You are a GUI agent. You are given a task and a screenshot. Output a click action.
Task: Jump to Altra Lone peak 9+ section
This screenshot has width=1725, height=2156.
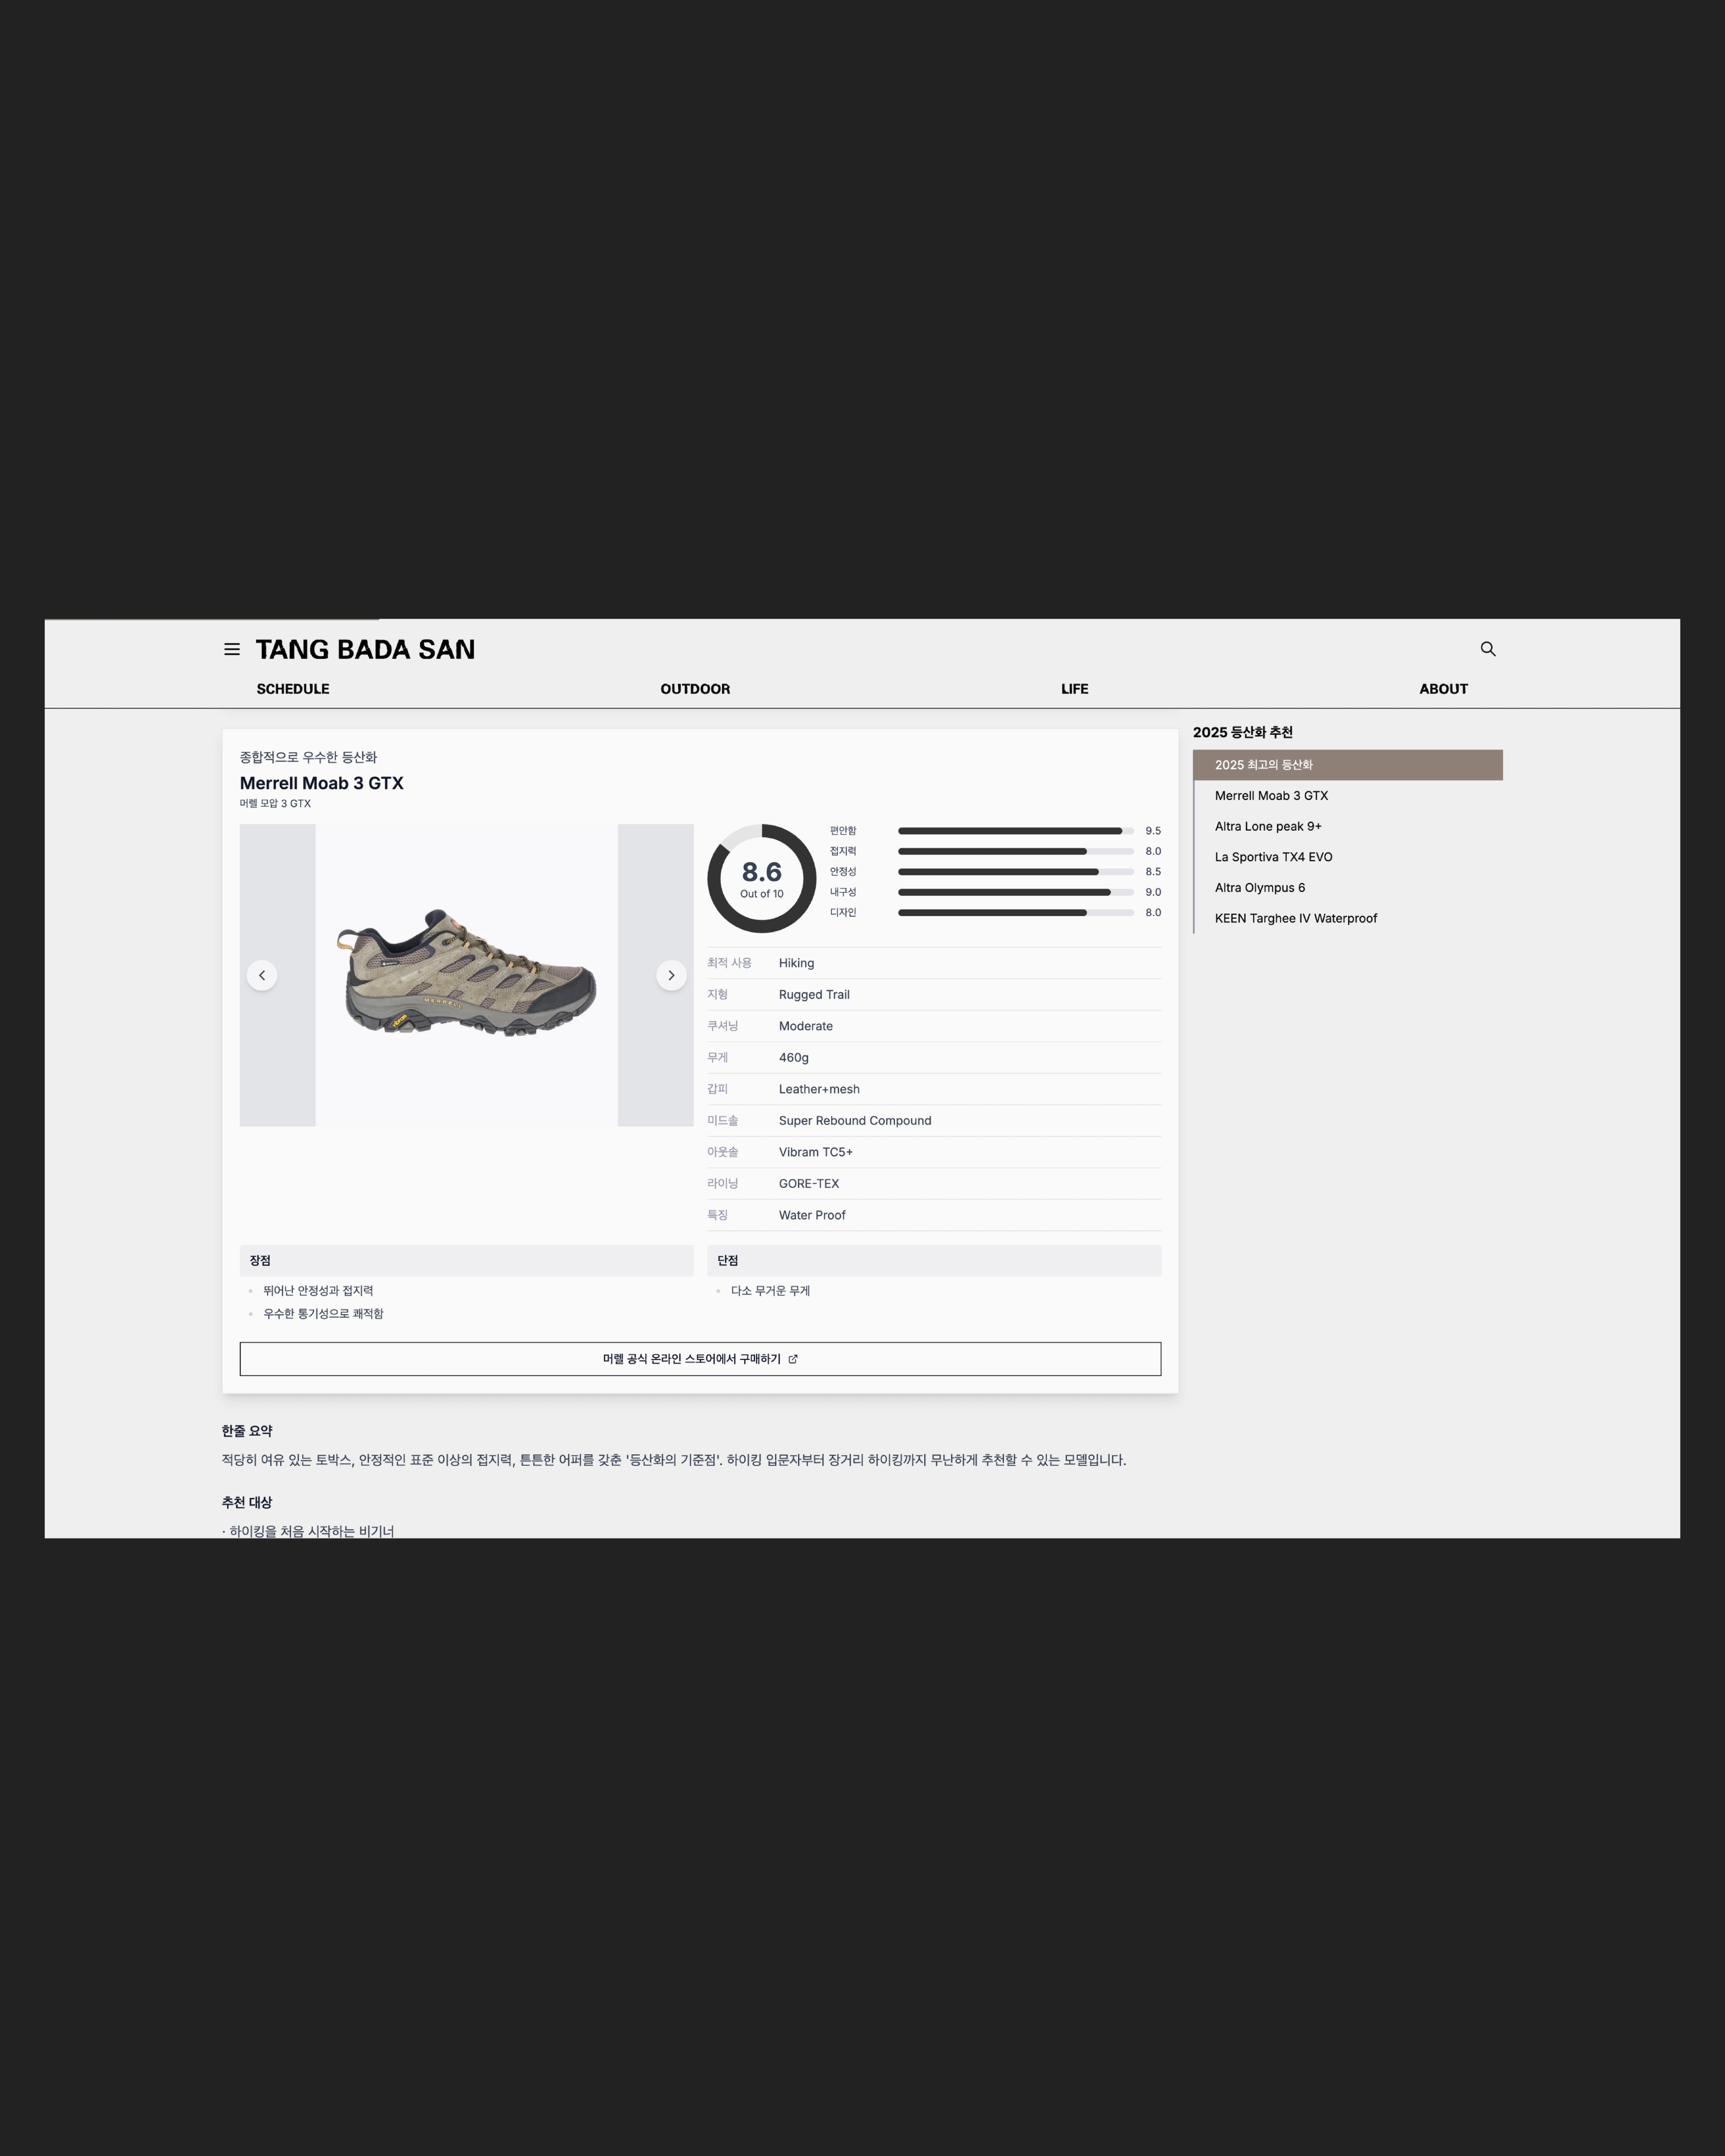tap(1268, 826)
